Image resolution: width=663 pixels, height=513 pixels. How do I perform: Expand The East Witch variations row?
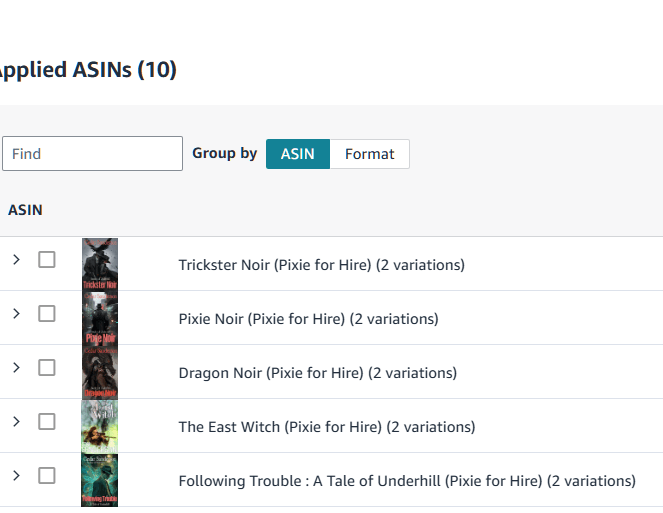click(16, 421)
